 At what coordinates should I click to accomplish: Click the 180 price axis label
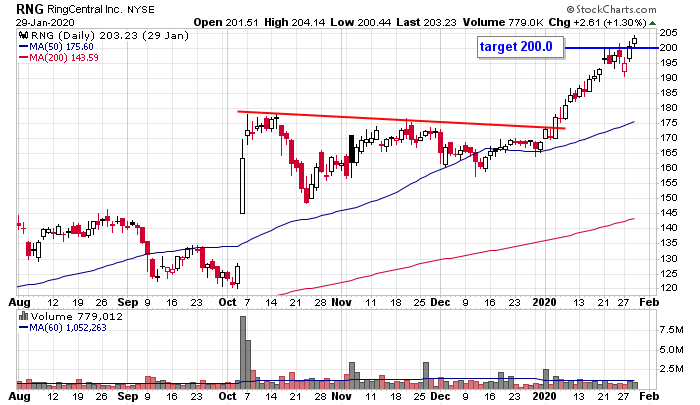point(668,108)
